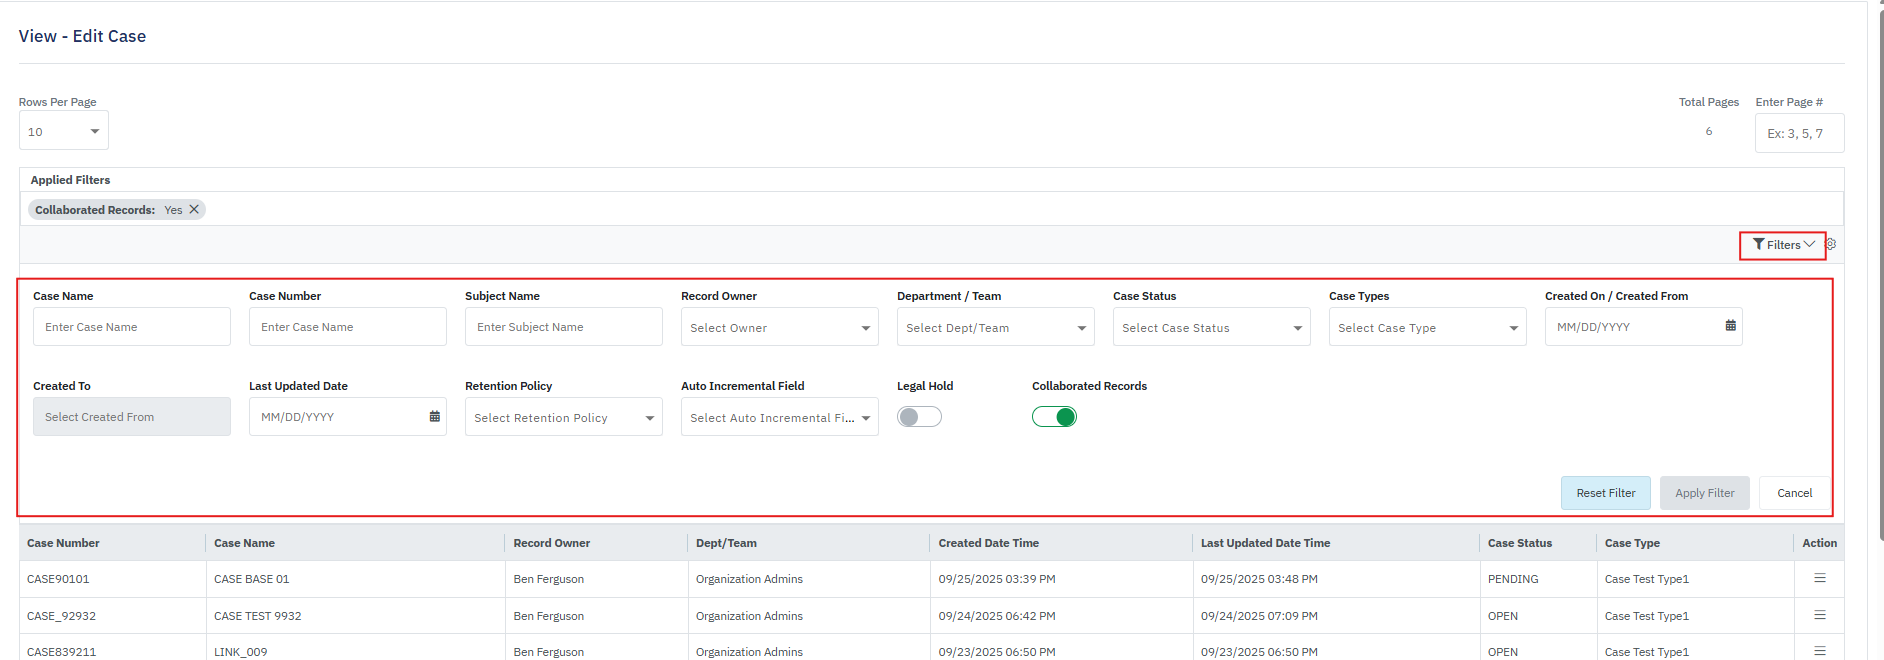
Task: Open the Created On calendar icon
Action: [1730, 326]
